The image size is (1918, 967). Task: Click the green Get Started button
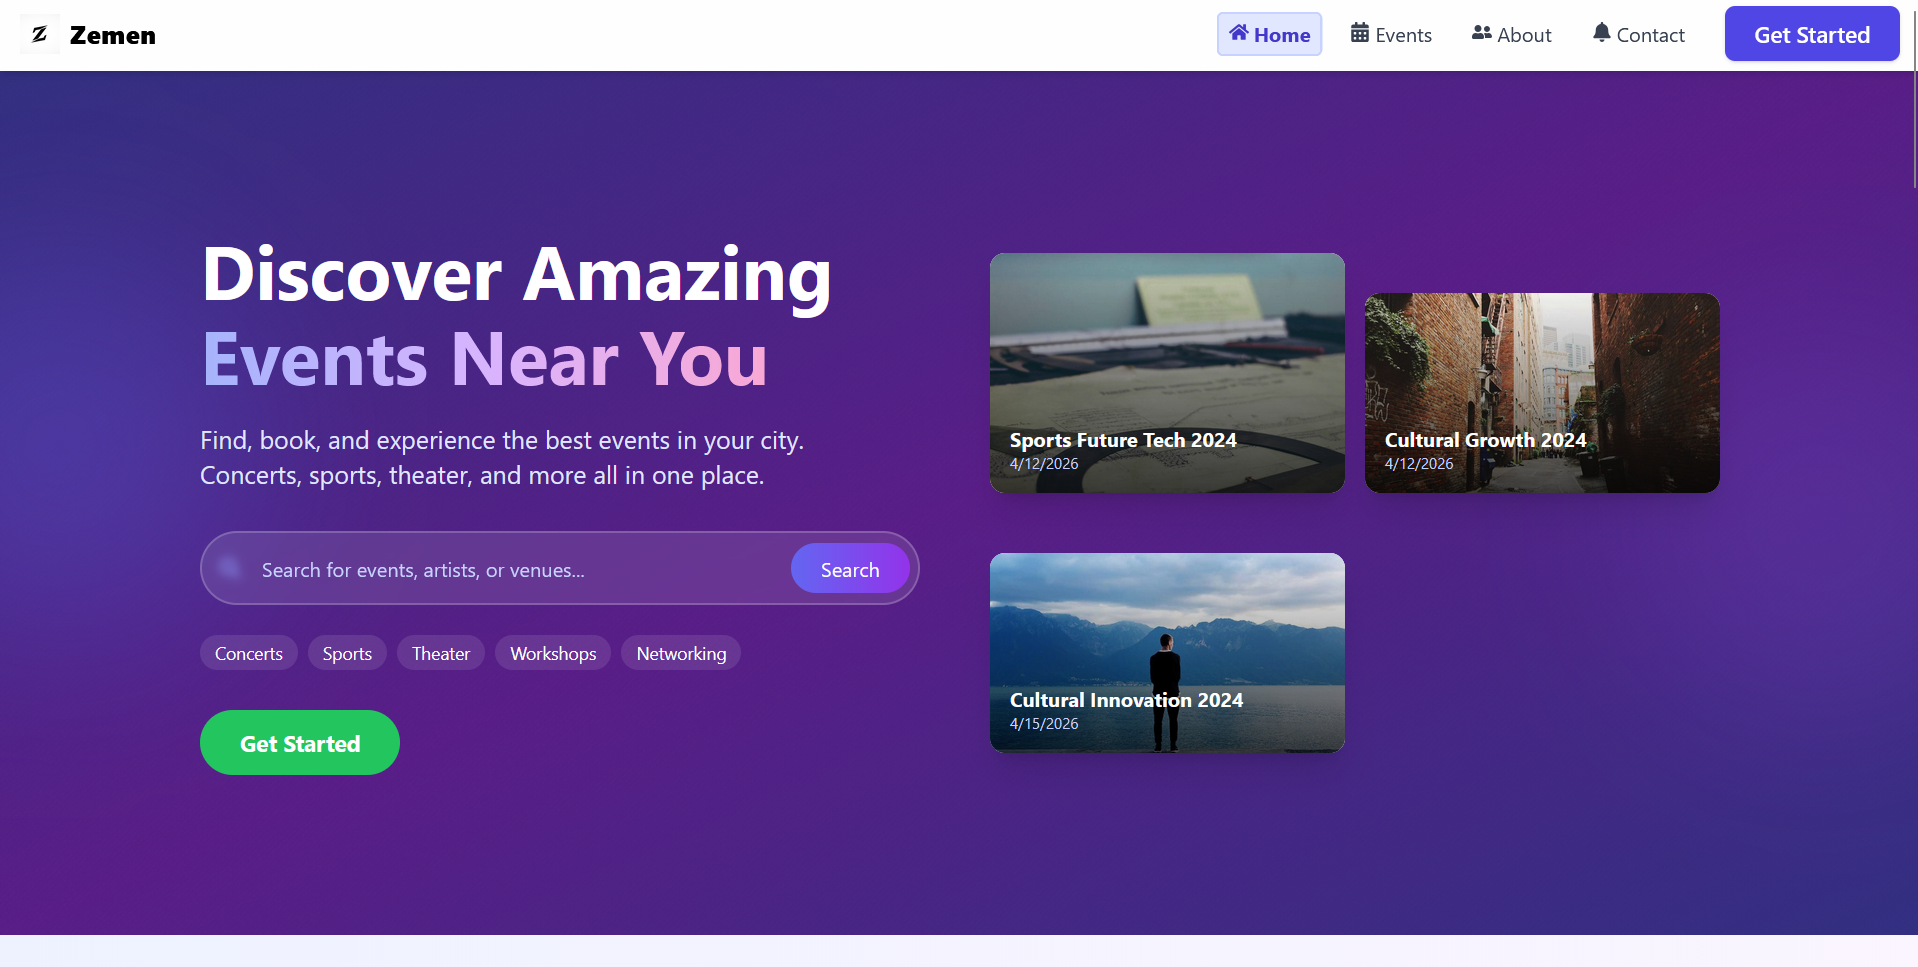(300, 743)
